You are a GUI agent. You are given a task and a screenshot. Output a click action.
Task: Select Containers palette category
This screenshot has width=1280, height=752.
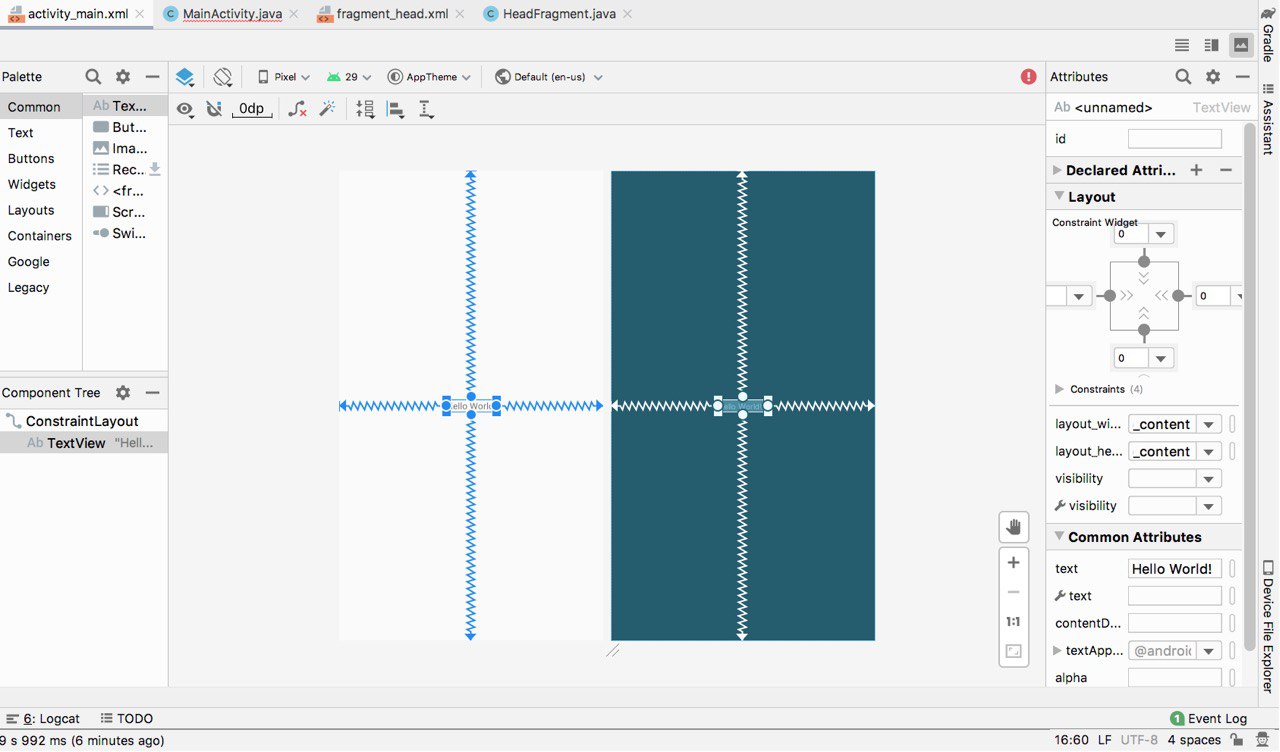pyautogui.click(x=41, y=236)
